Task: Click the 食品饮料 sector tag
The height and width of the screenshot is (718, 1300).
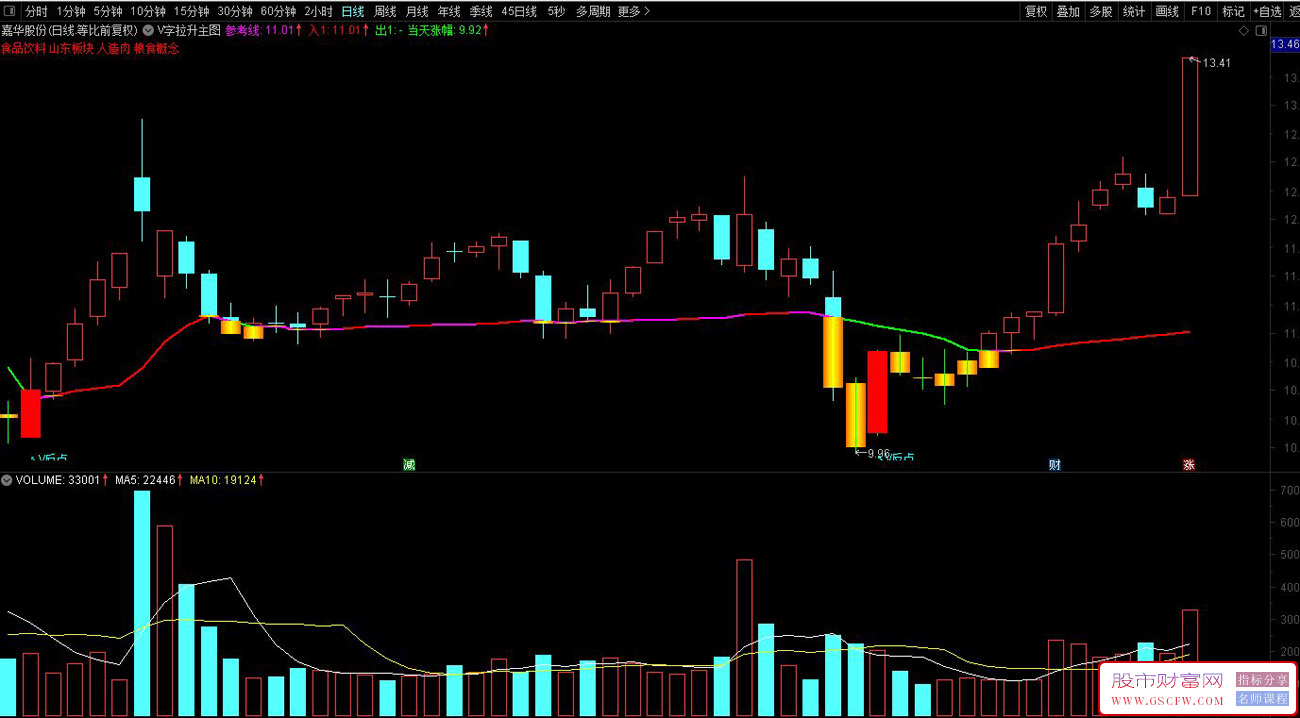Action: (x=24, y=48)
